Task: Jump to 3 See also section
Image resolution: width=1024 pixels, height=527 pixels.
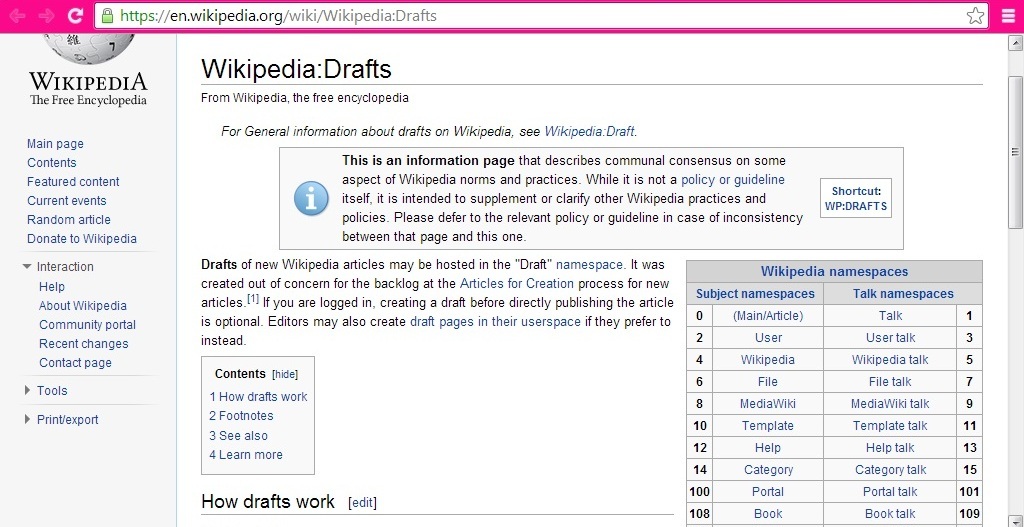Action: coord(238,436)
